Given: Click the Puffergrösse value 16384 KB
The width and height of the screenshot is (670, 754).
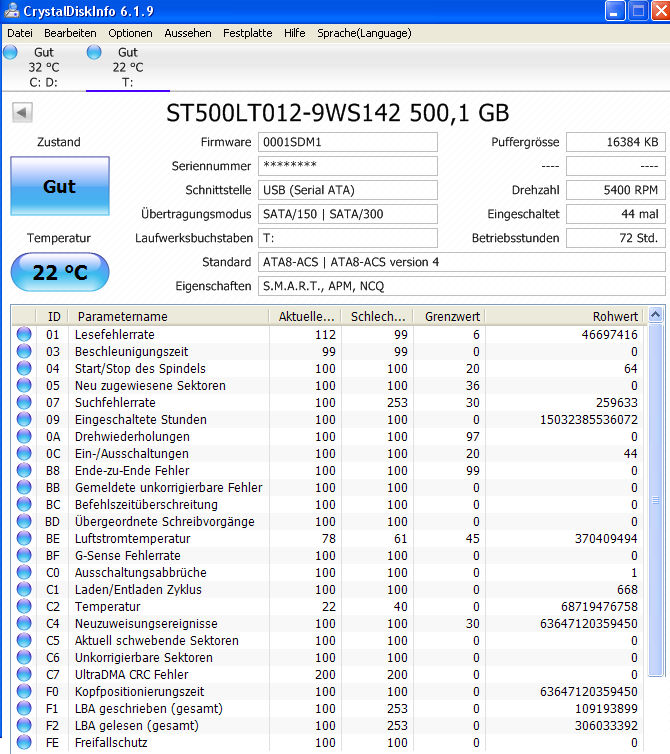Looking at the screenshot, I should pos(616,142).
